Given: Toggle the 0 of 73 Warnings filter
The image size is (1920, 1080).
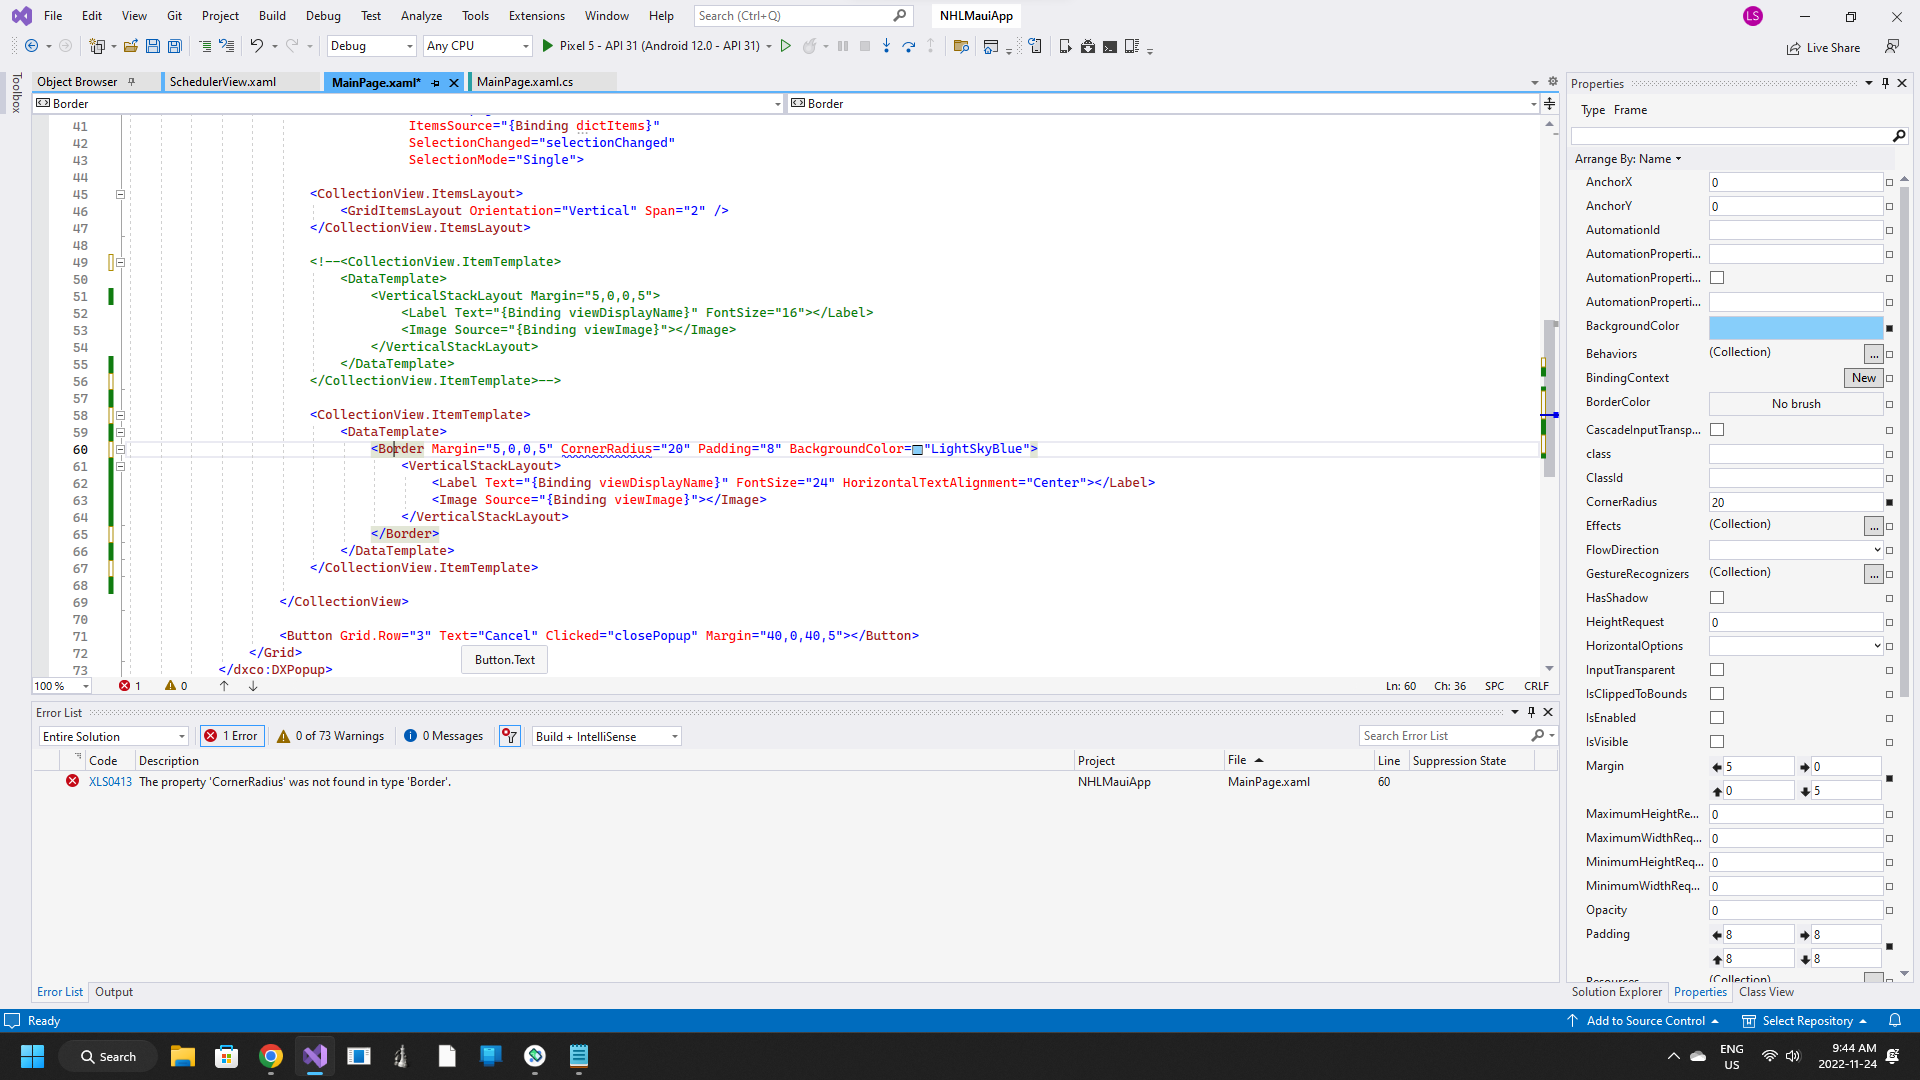Looking at the screenshot, I should [331, 736].
